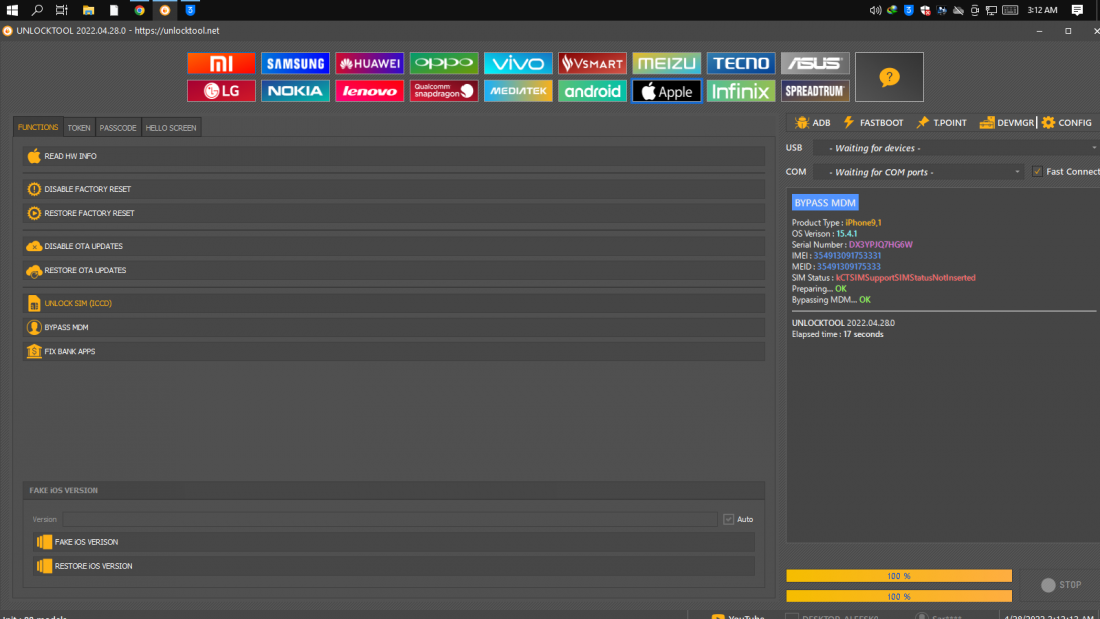Select the LG brand logo
This screenshot has height=619, width=1100.
coord(221,91)
